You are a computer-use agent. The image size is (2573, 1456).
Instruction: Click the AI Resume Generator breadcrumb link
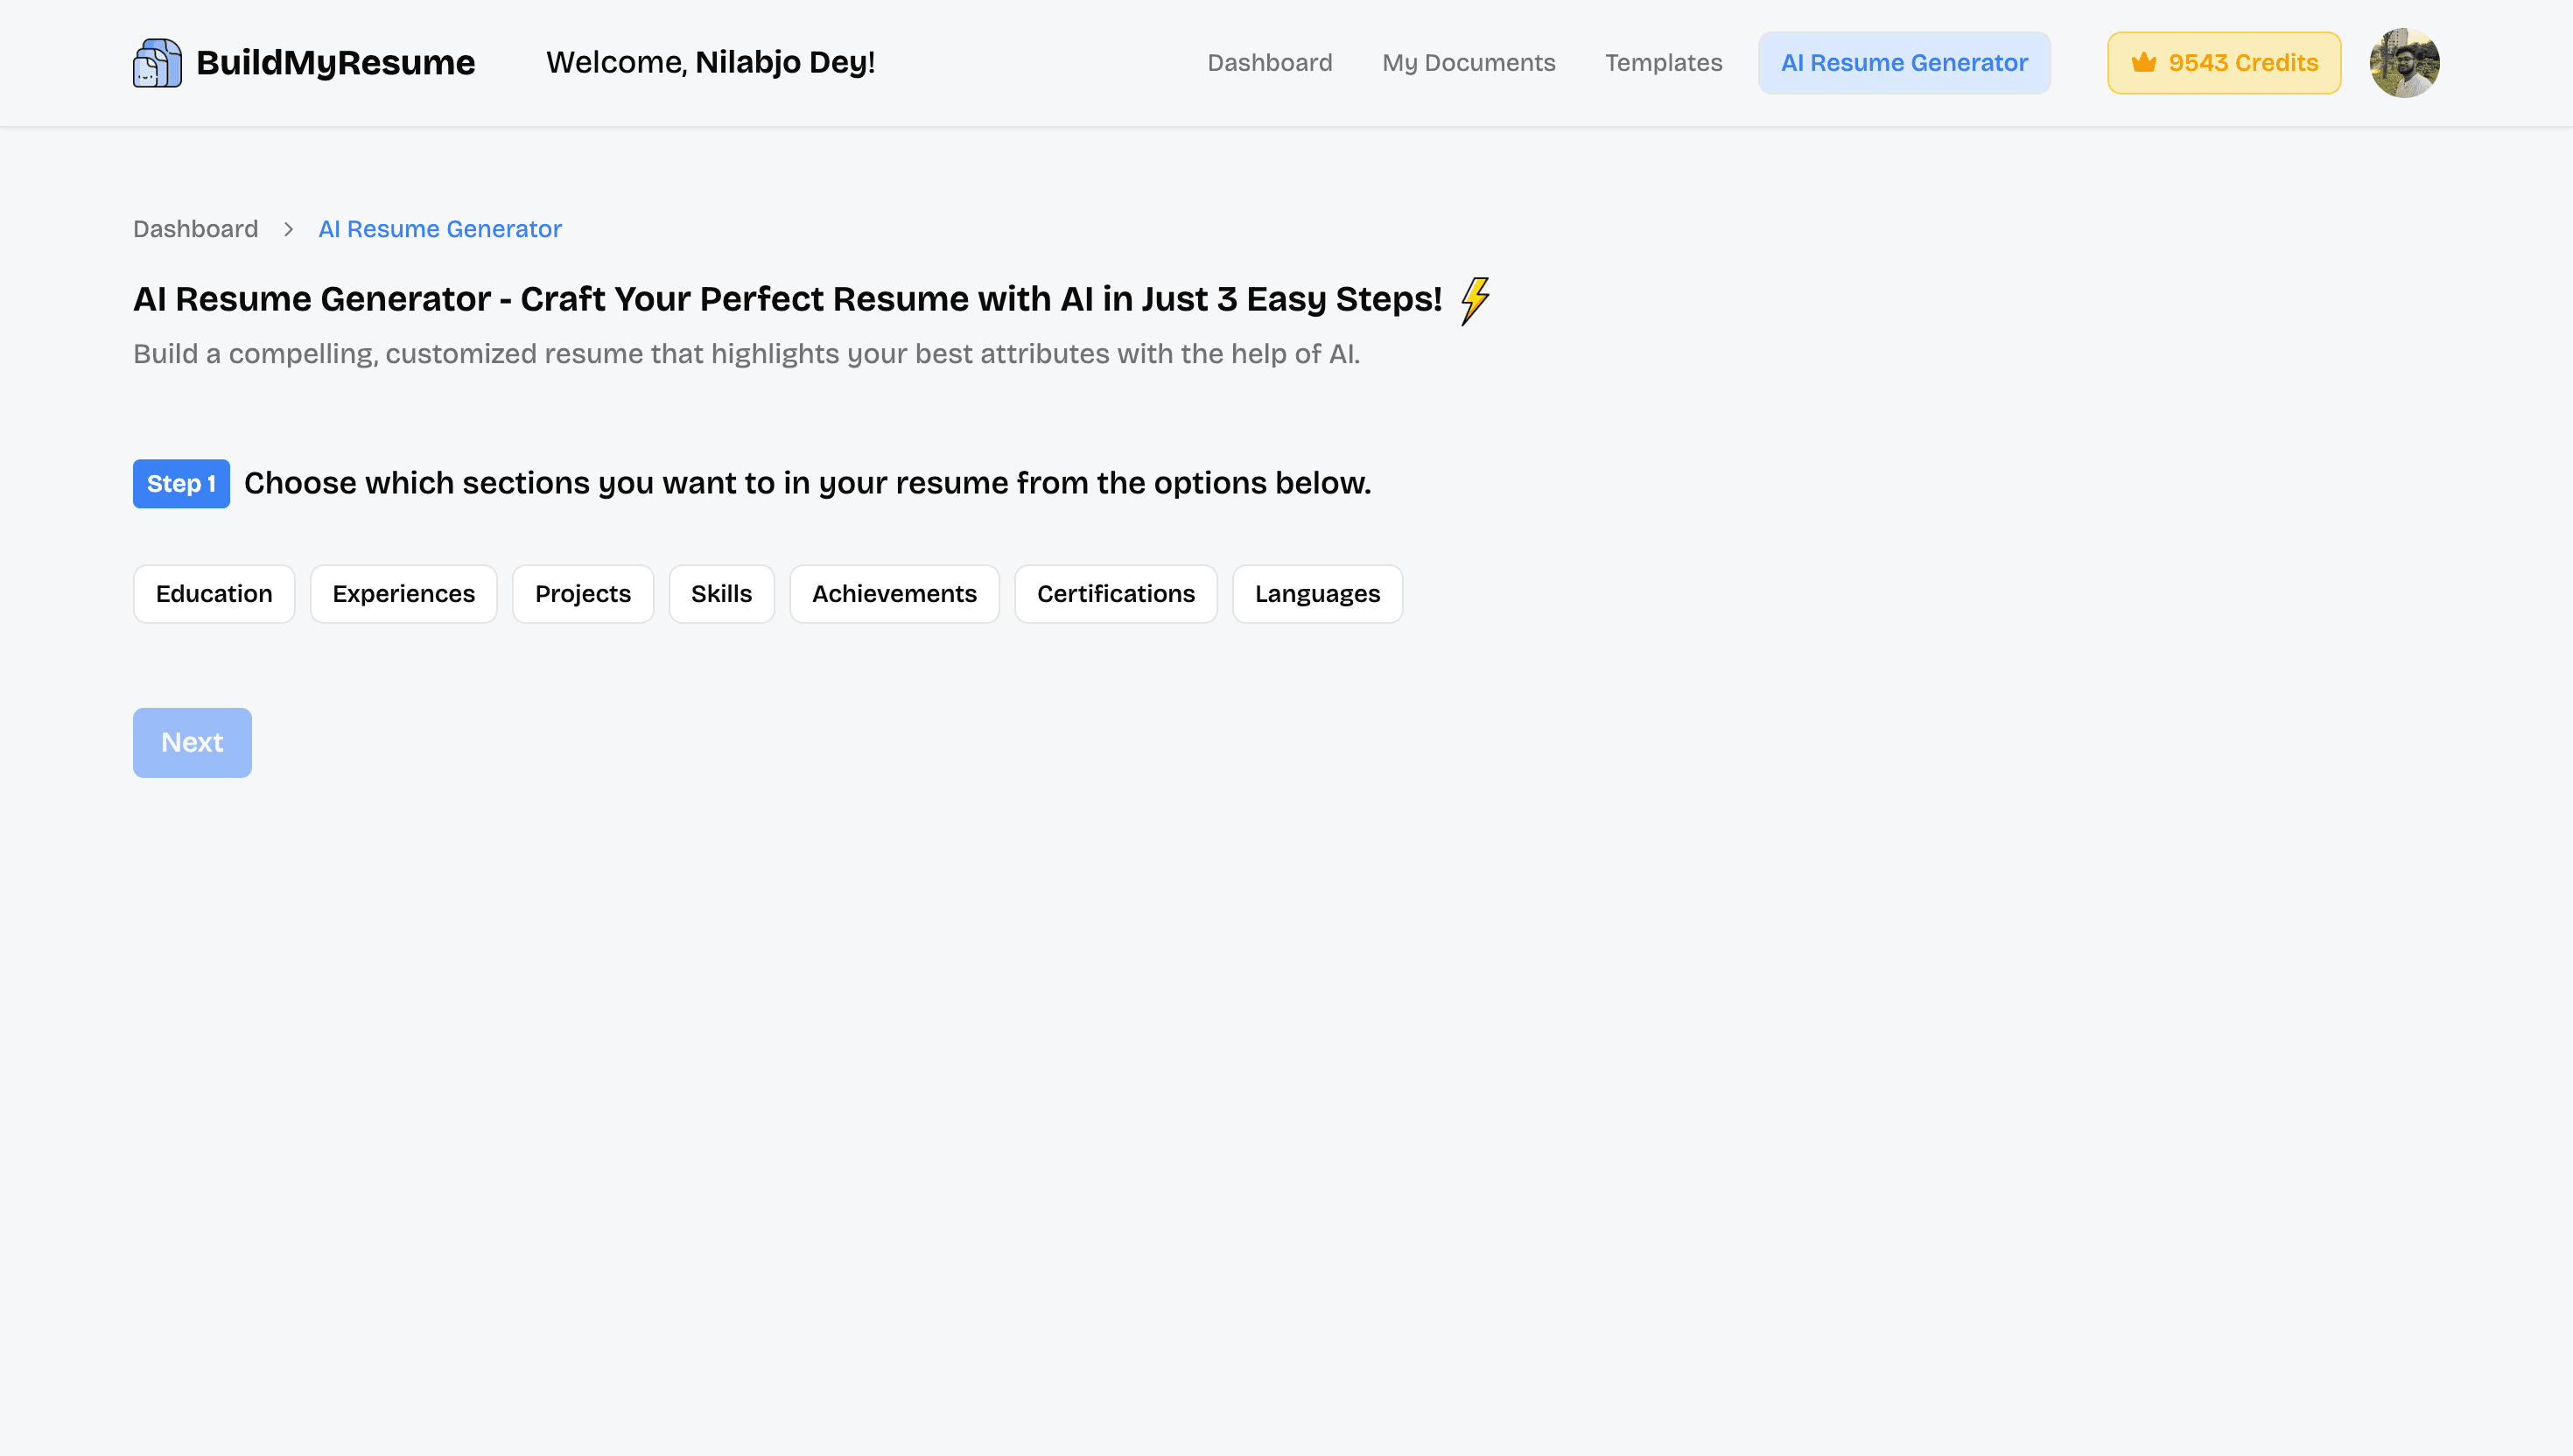pos(440,229)
